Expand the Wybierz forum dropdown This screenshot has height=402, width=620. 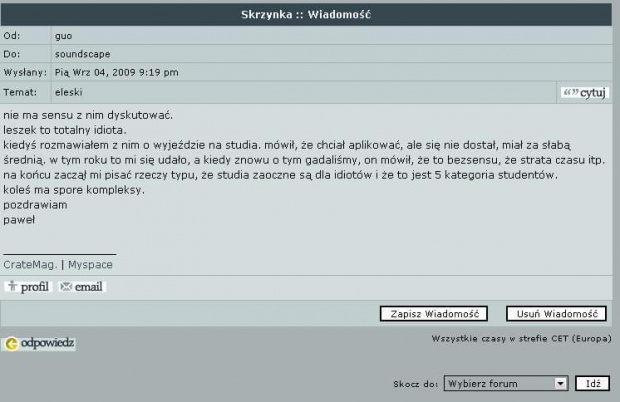(x=506, y=383)
